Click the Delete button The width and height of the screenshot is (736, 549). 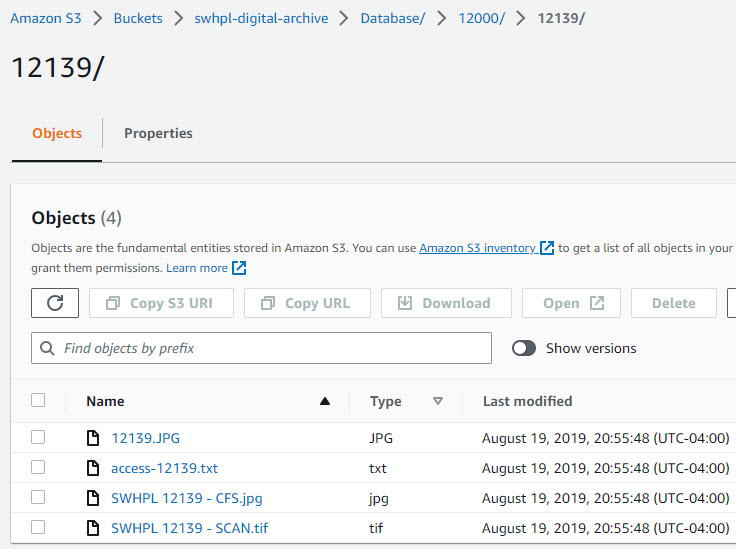click(674, 303)
